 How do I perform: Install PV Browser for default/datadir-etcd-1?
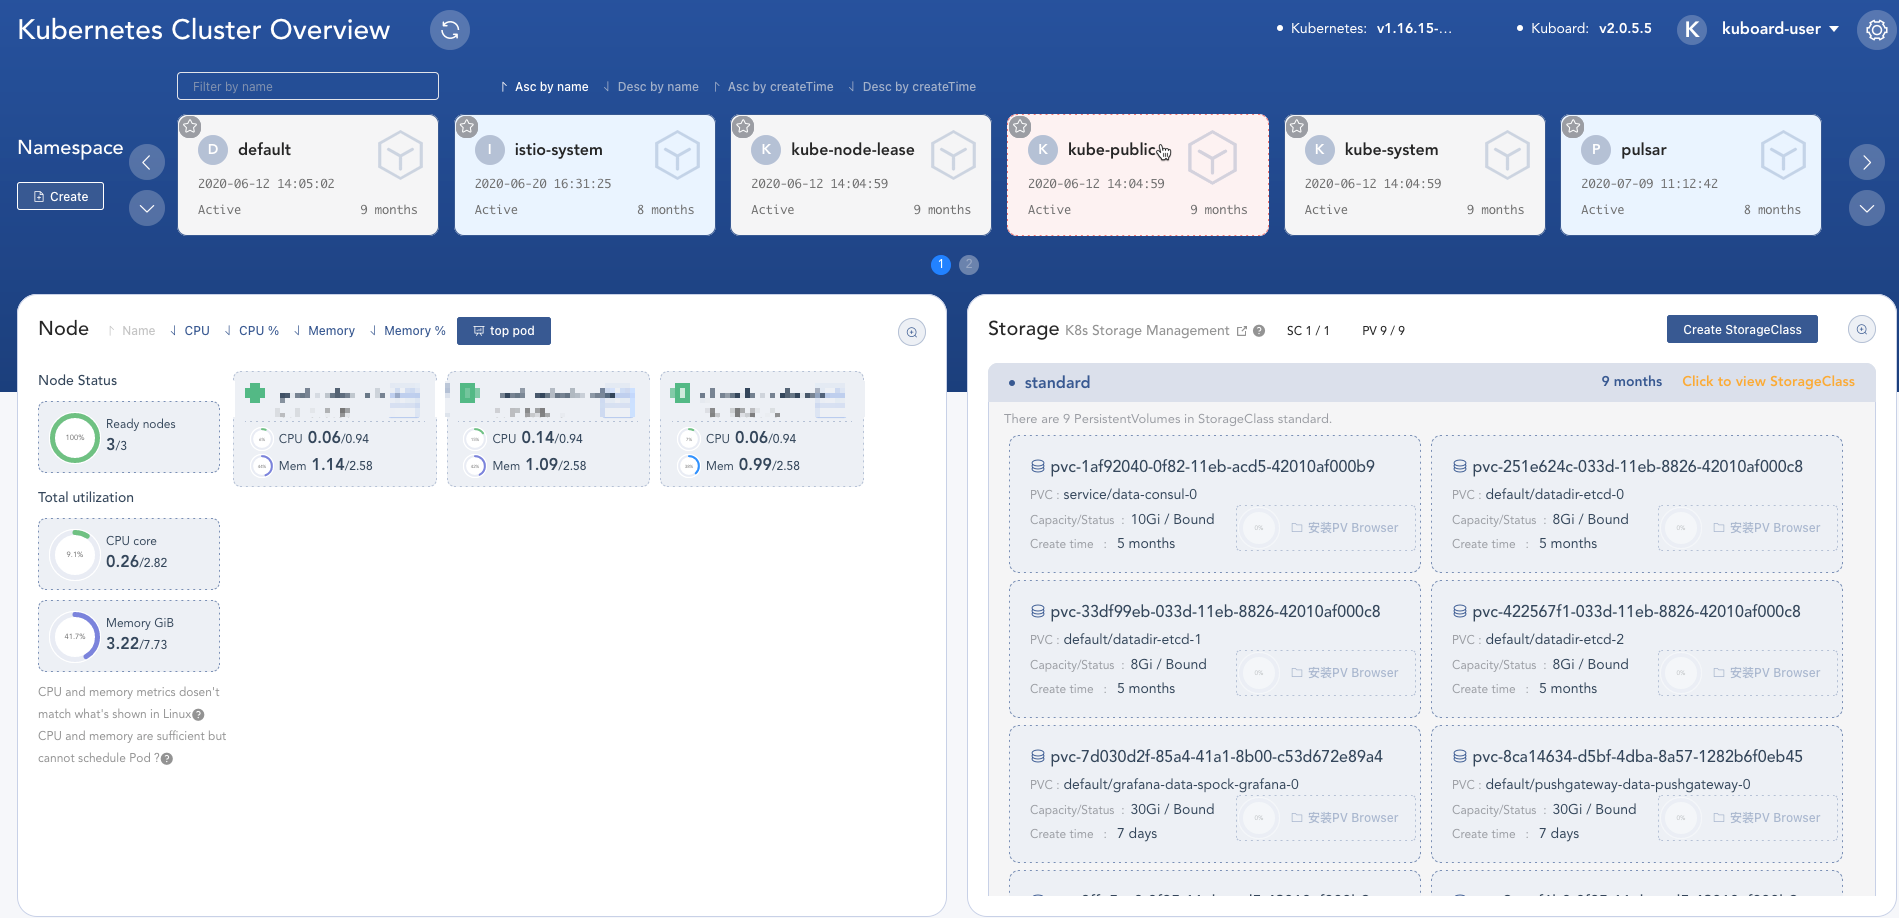(1345, 673)
